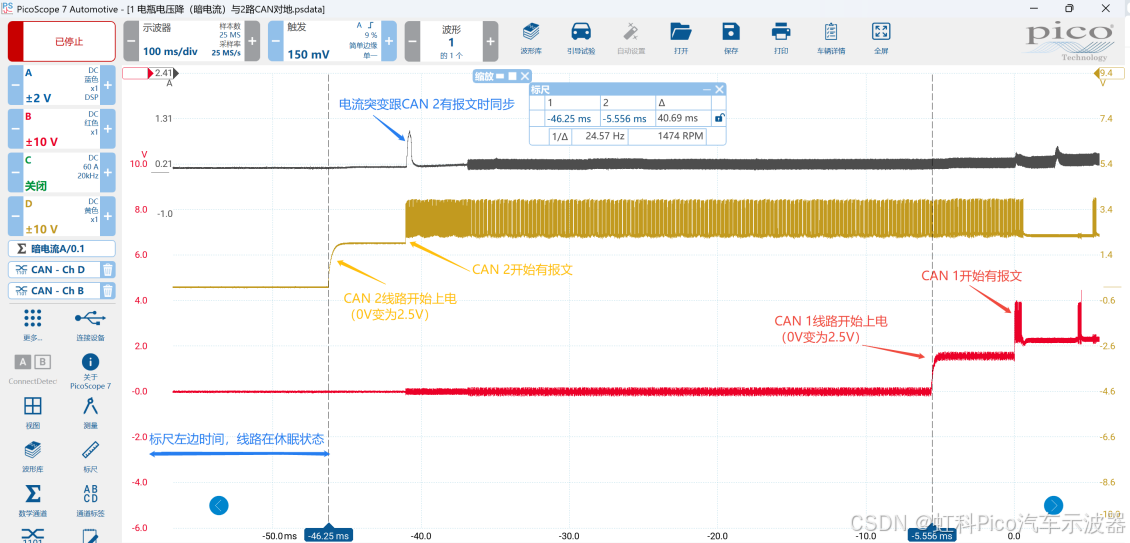Open the sidebar 波形库 waveform library icon
Screen dimensions: 1130x543
click(32, 456)
